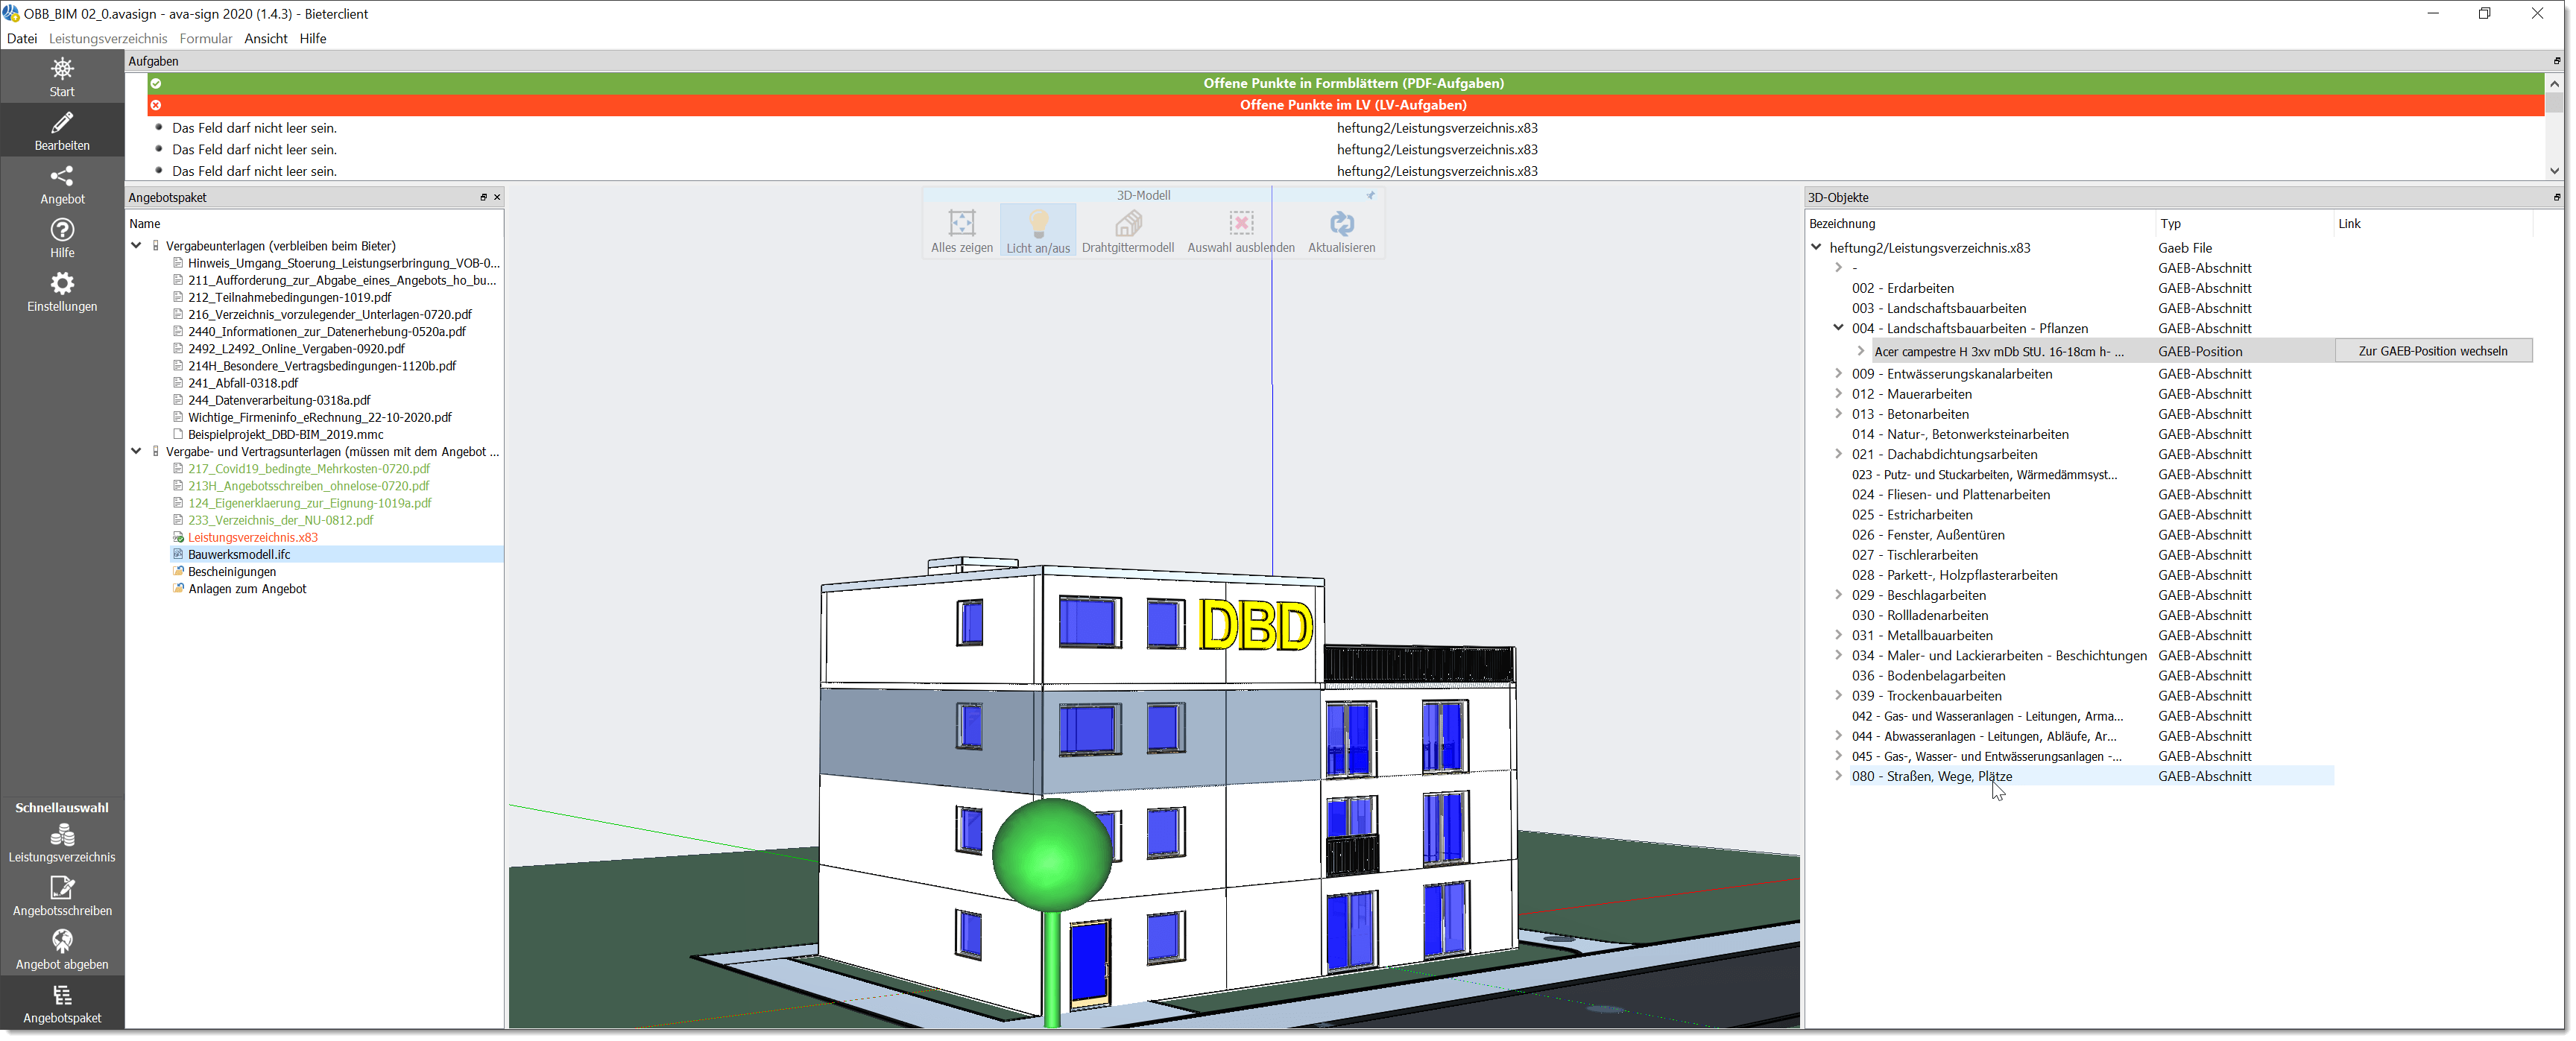Collapse Vergabeunterlagen (verbleiben beim Bieter) folder
This screenshot has height=1041, width=2576.
pos(136,245)
